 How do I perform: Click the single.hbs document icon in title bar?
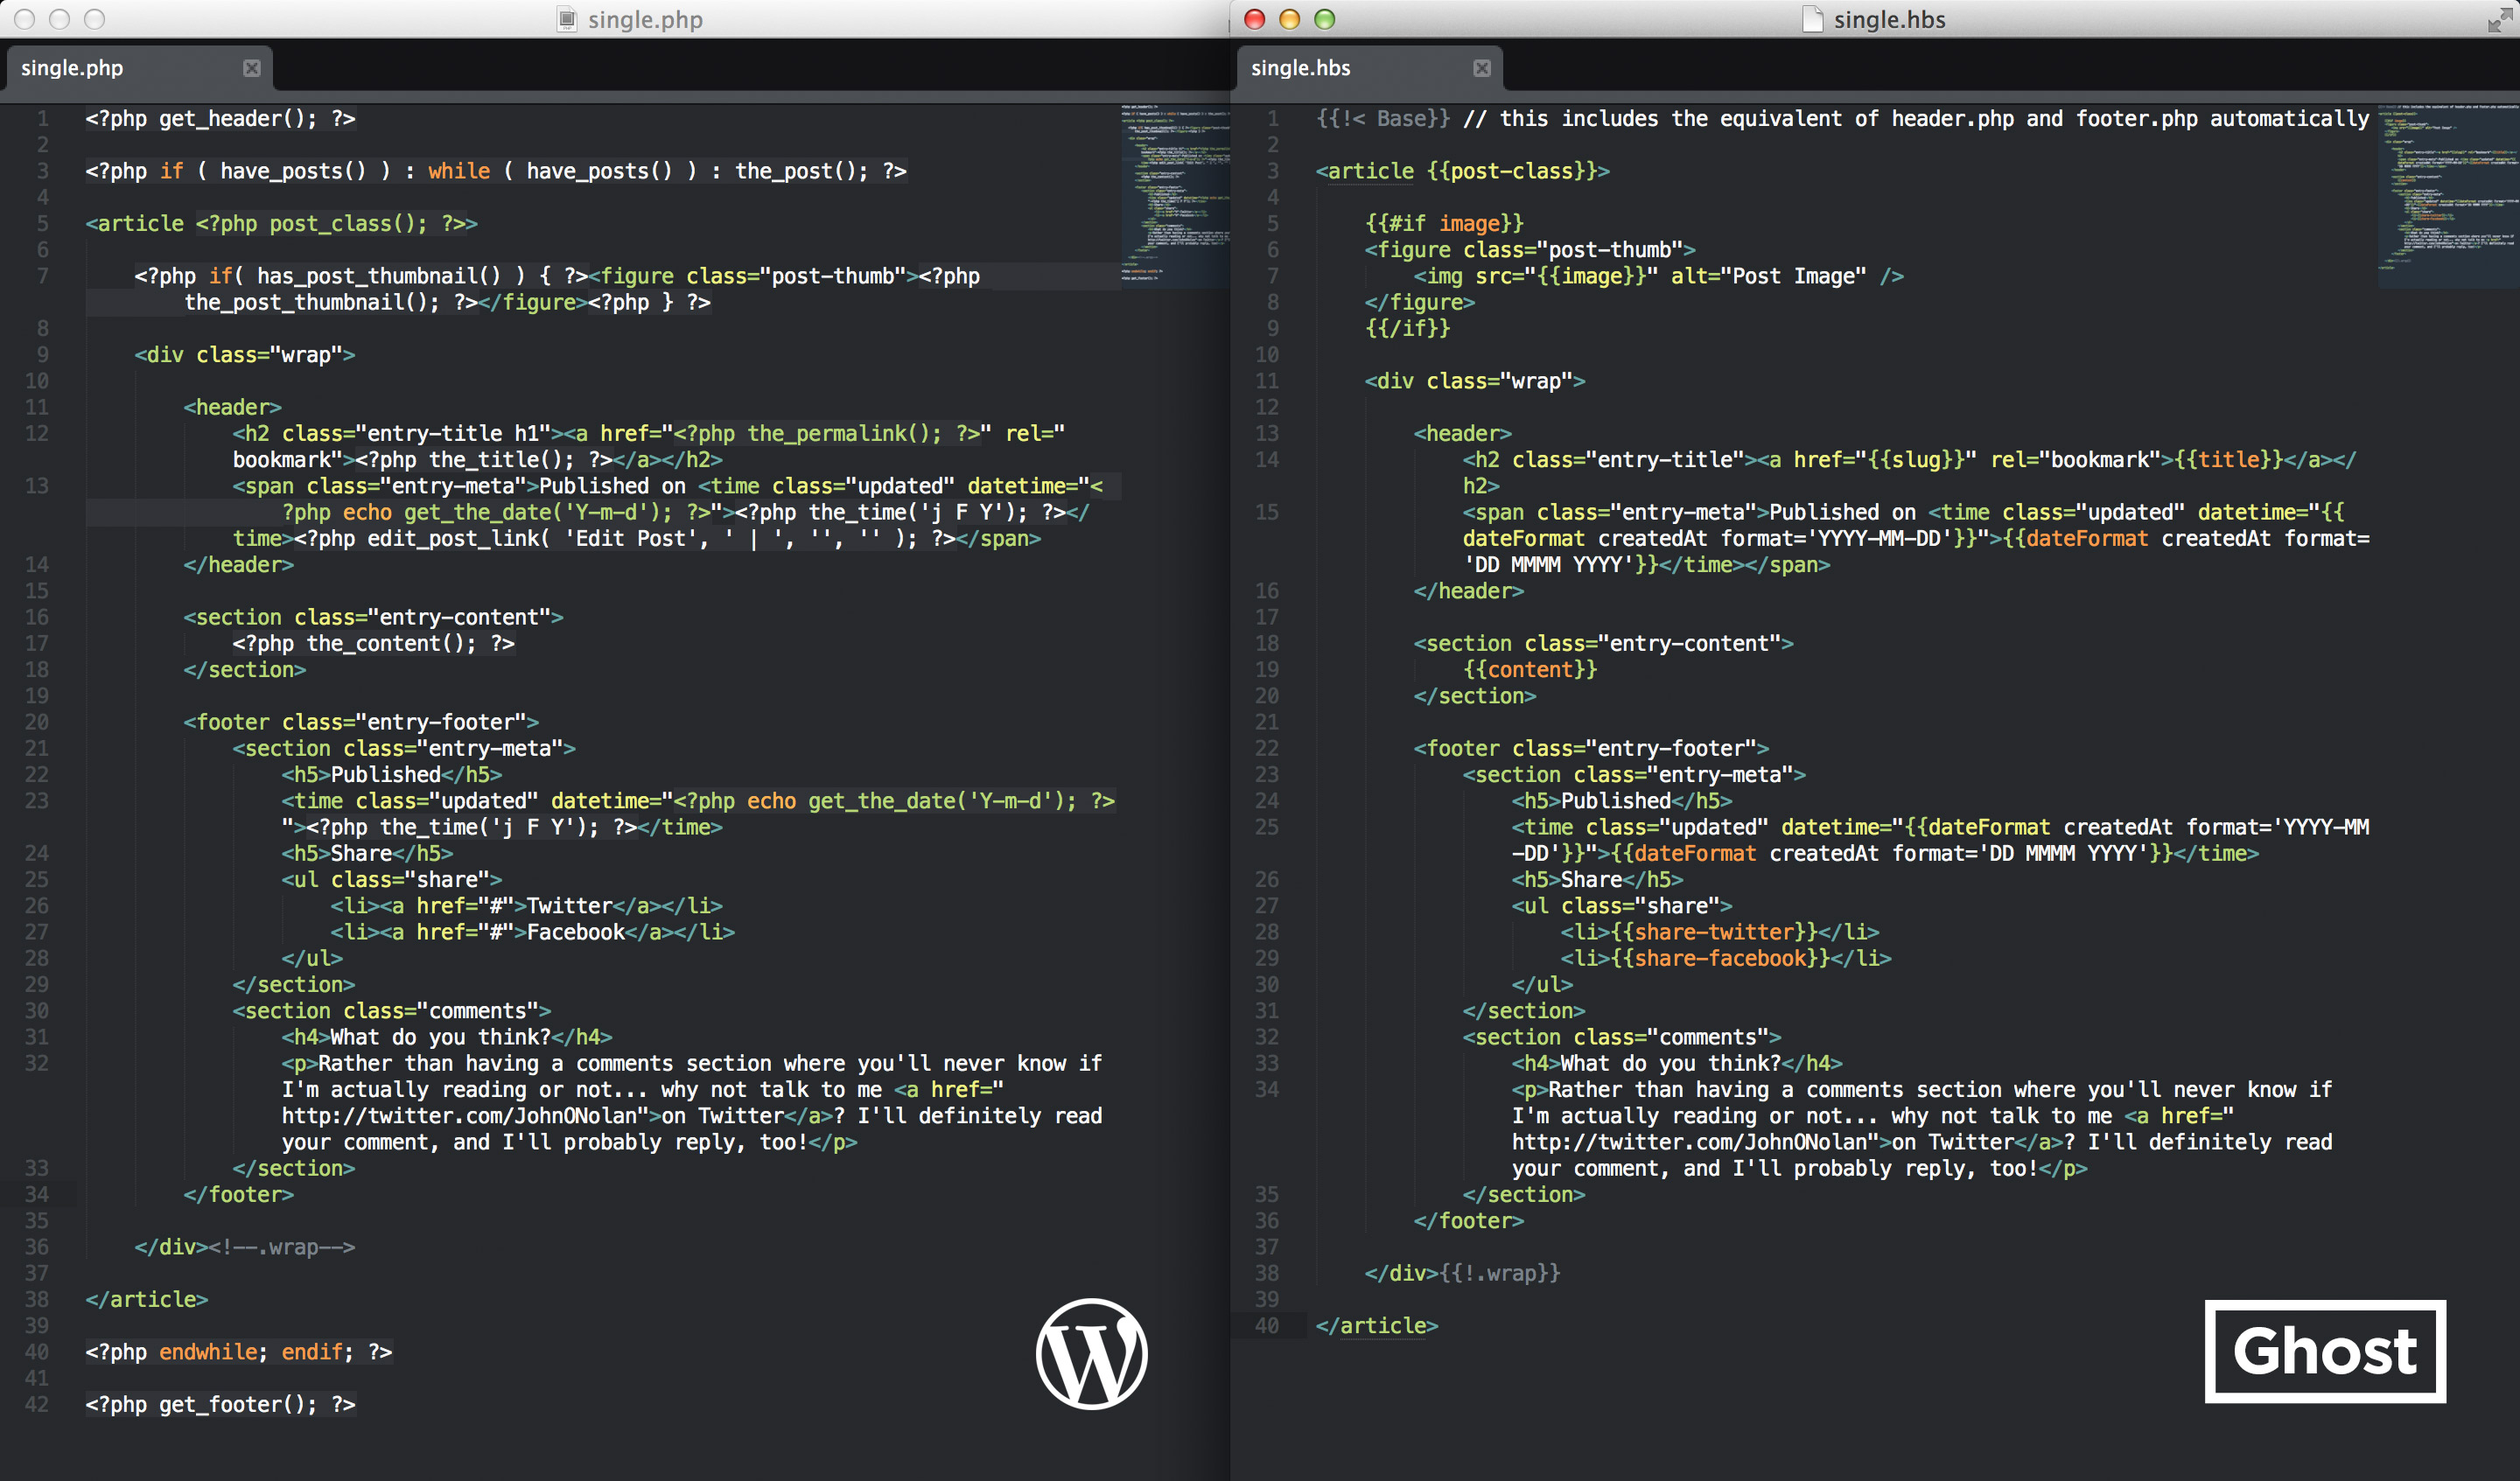1812,19
